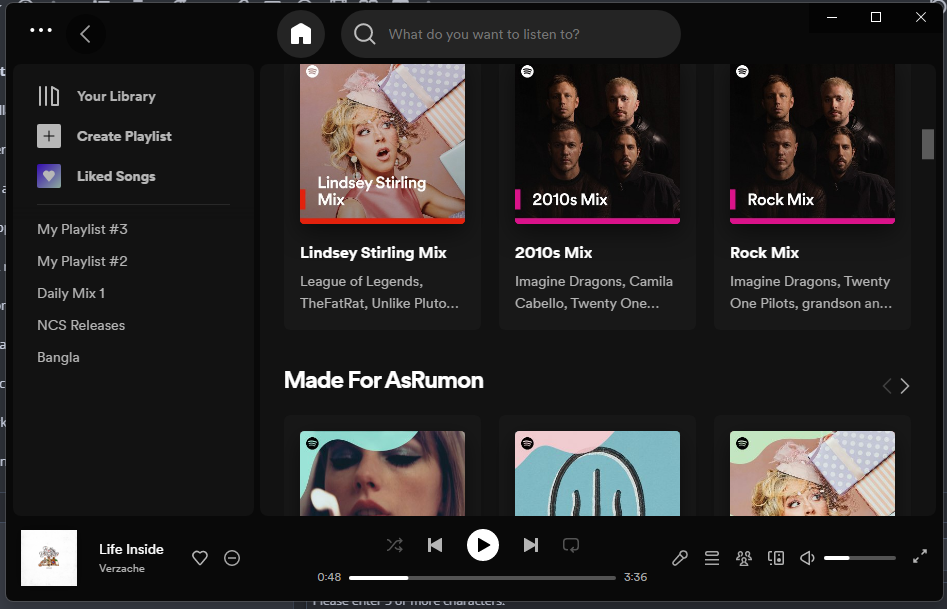947x609 pixels.
Task: Skip to the next track
Action: coord(530,545)
